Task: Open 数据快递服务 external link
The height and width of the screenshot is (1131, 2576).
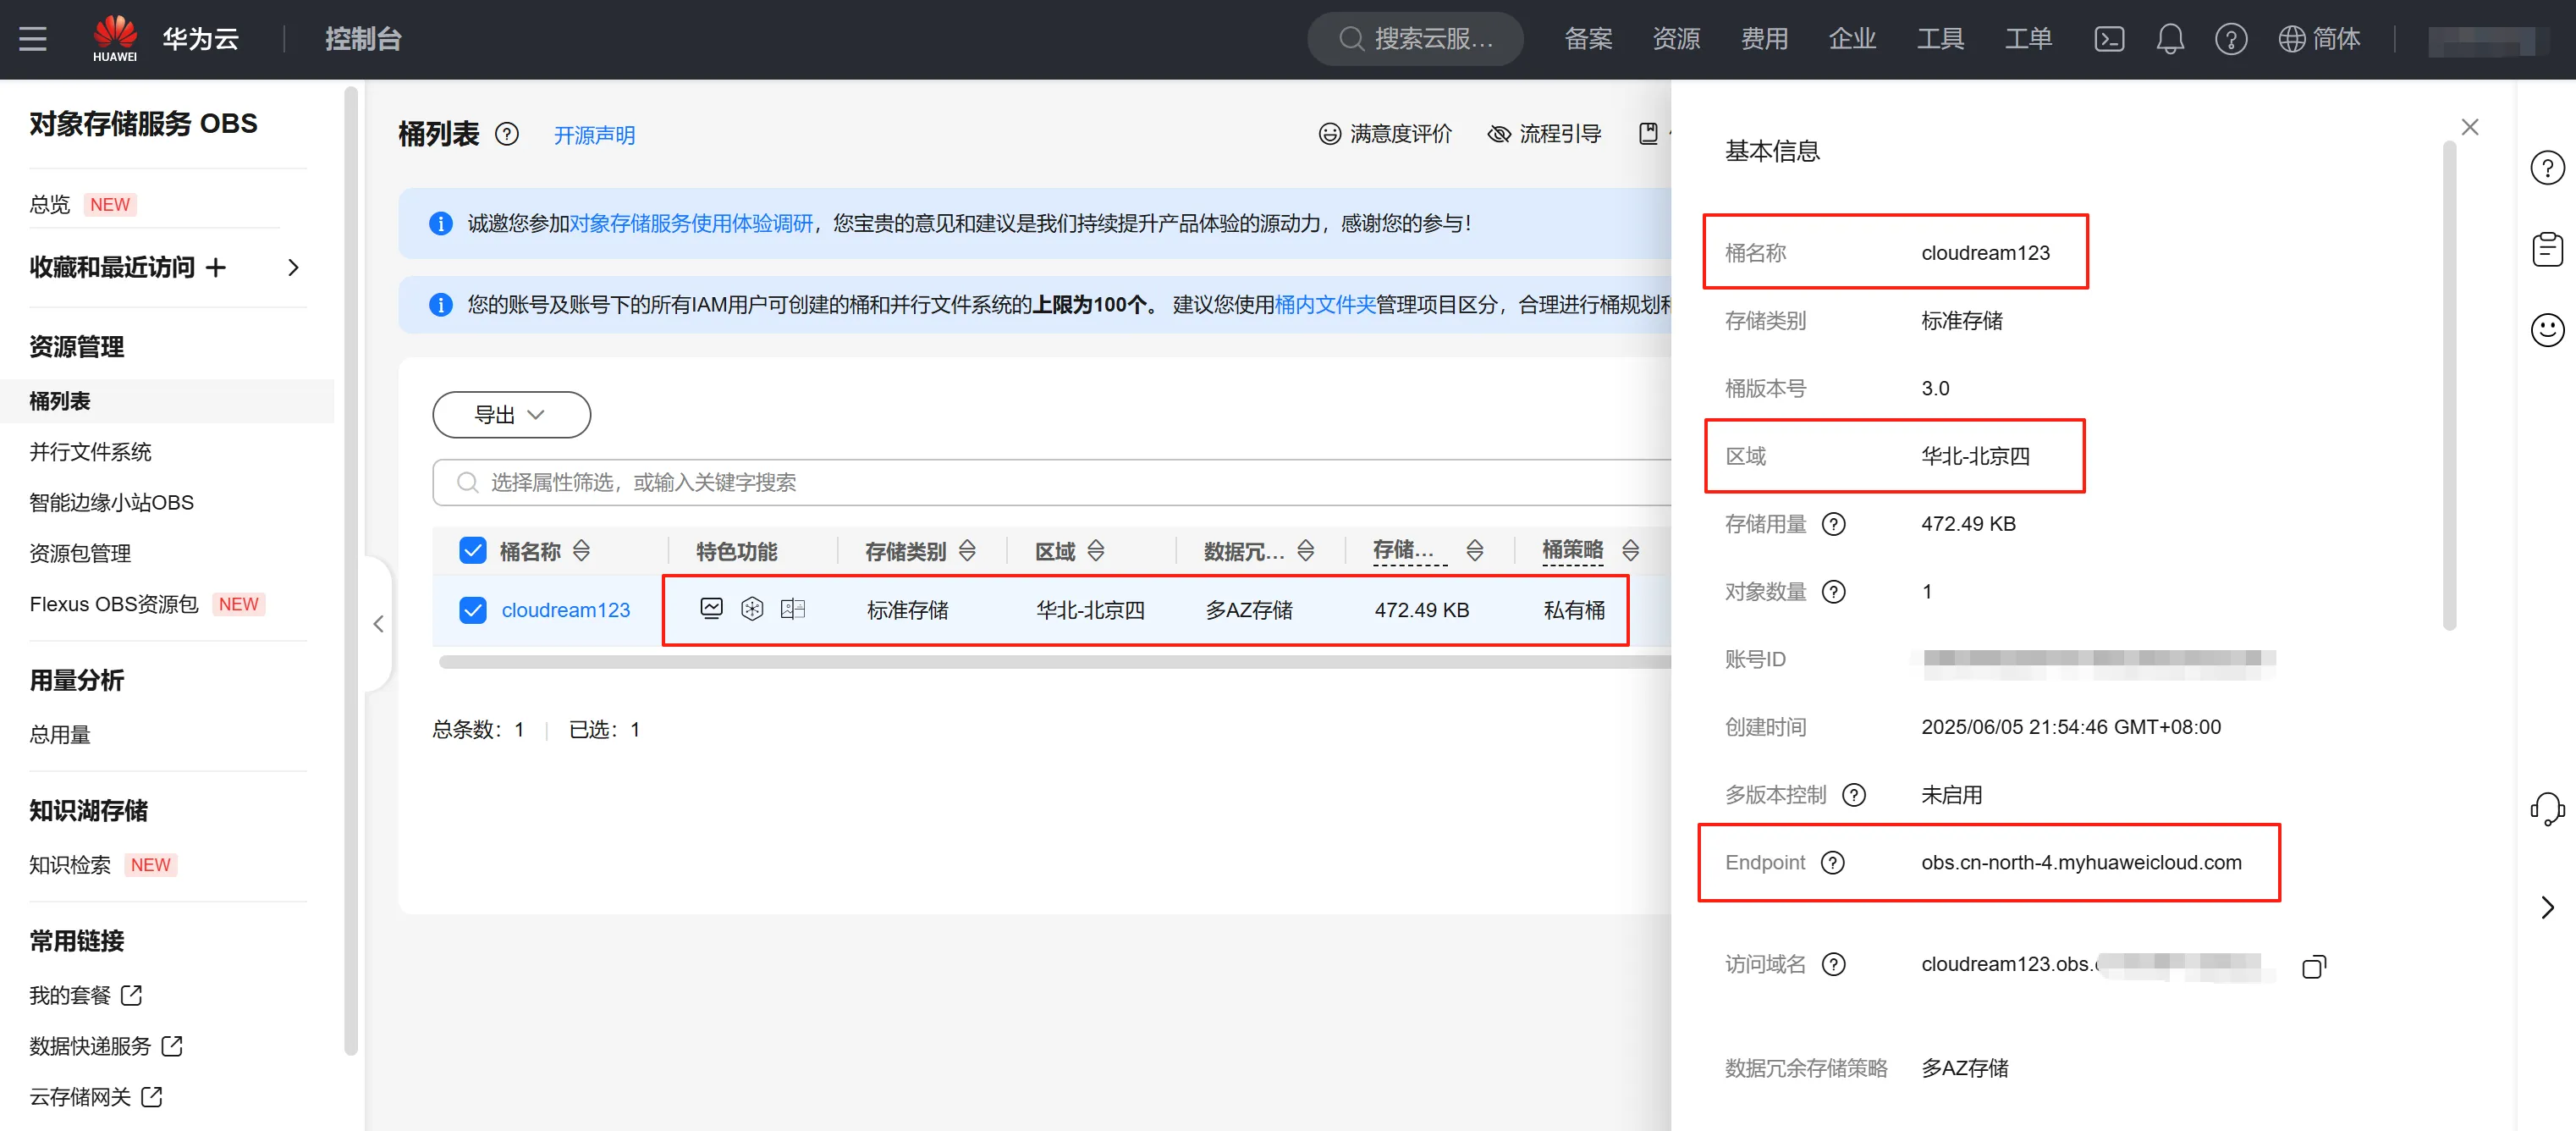Action: pyautogui.click(x=106, y=1046)
